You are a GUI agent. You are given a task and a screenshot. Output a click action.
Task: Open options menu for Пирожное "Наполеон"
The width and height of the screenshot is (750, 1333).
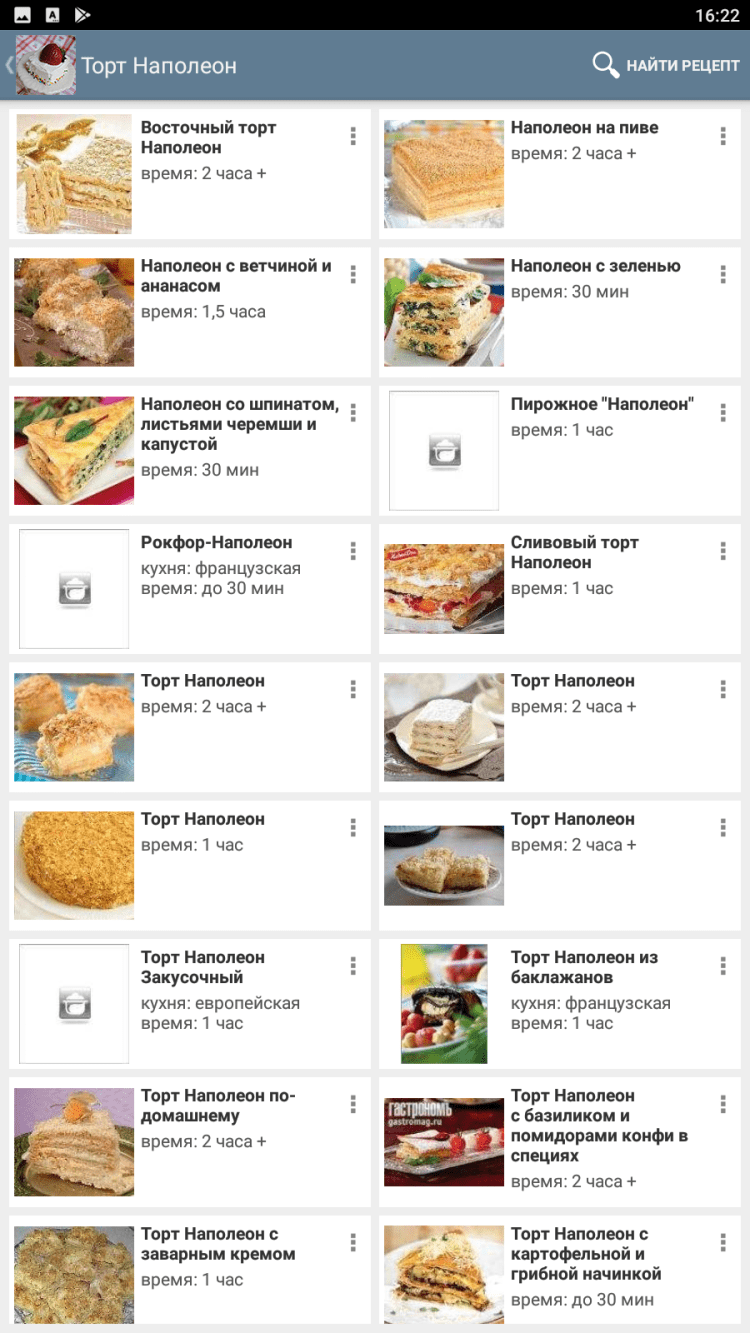[x=723, y=413]
